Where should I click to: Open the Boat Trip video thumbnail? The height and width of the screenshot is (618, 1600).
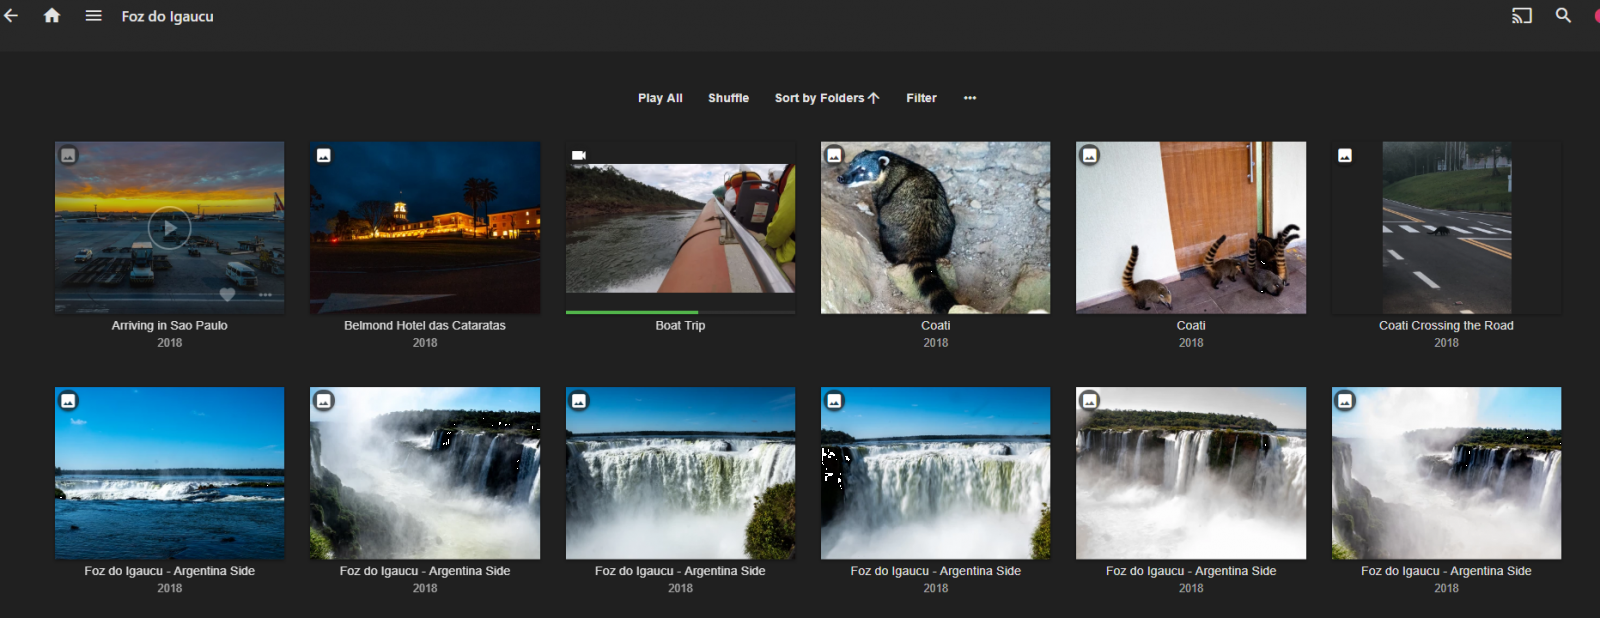(680, 228)
